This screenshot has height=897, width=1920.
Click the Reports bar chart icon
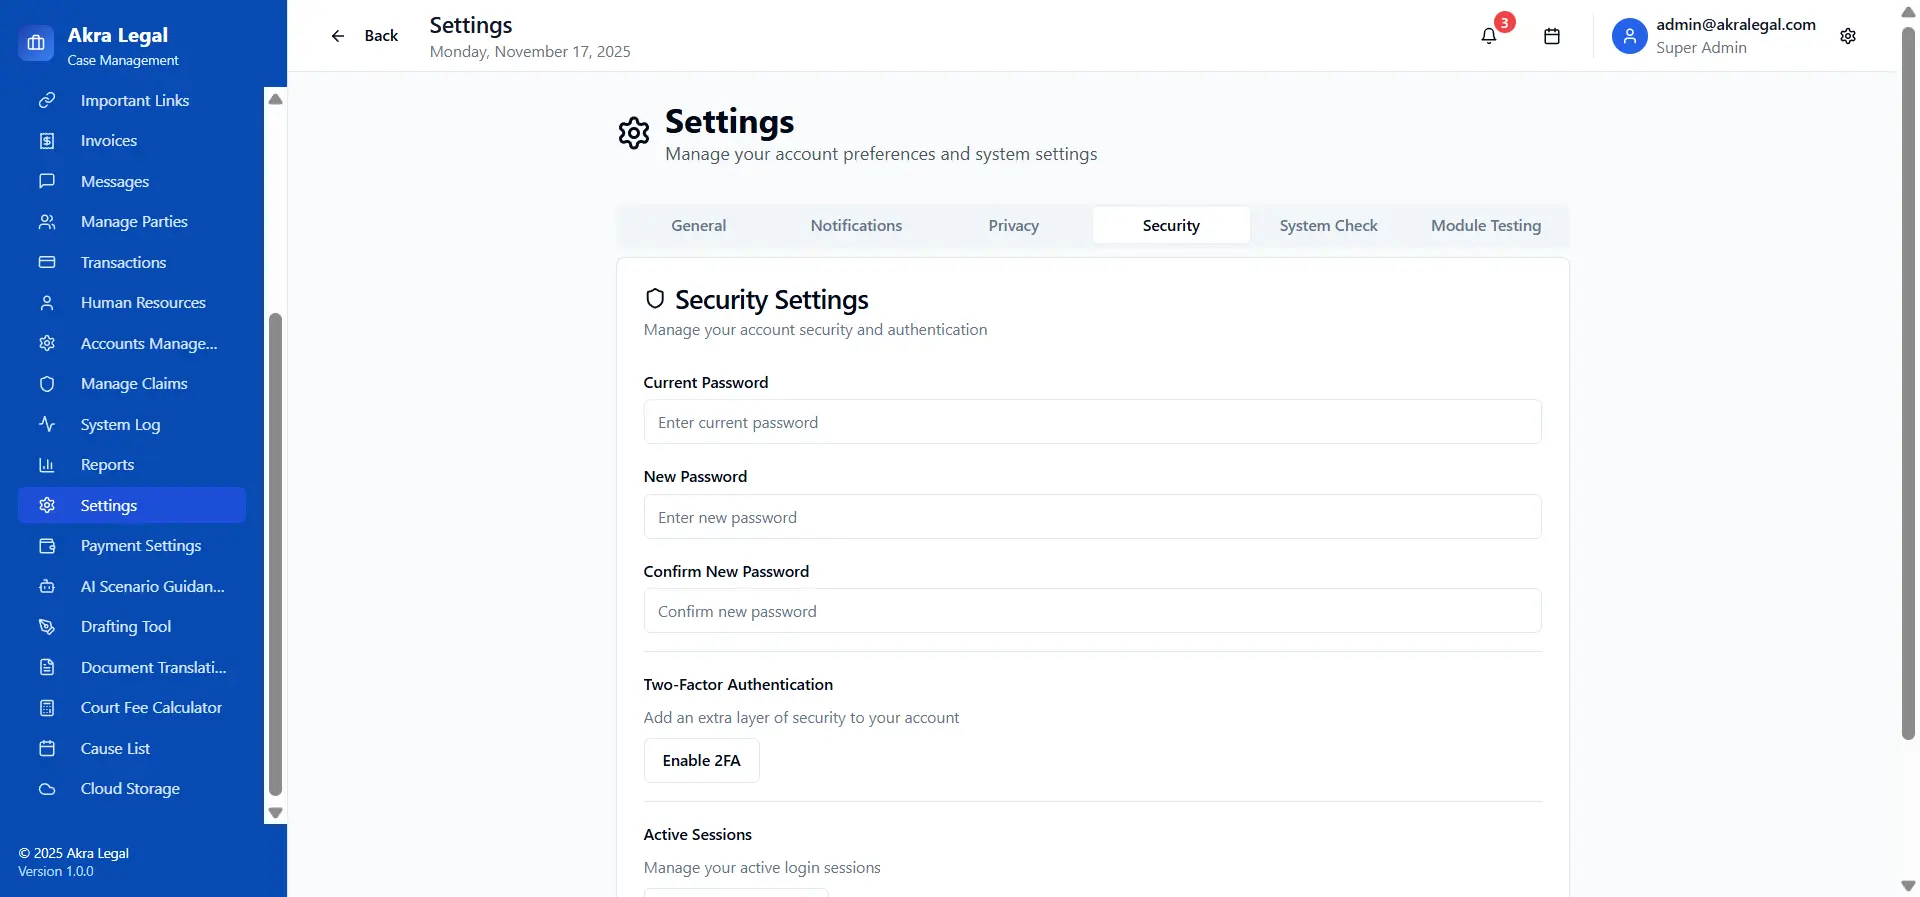pyautogui.click(x=47, y=465)
